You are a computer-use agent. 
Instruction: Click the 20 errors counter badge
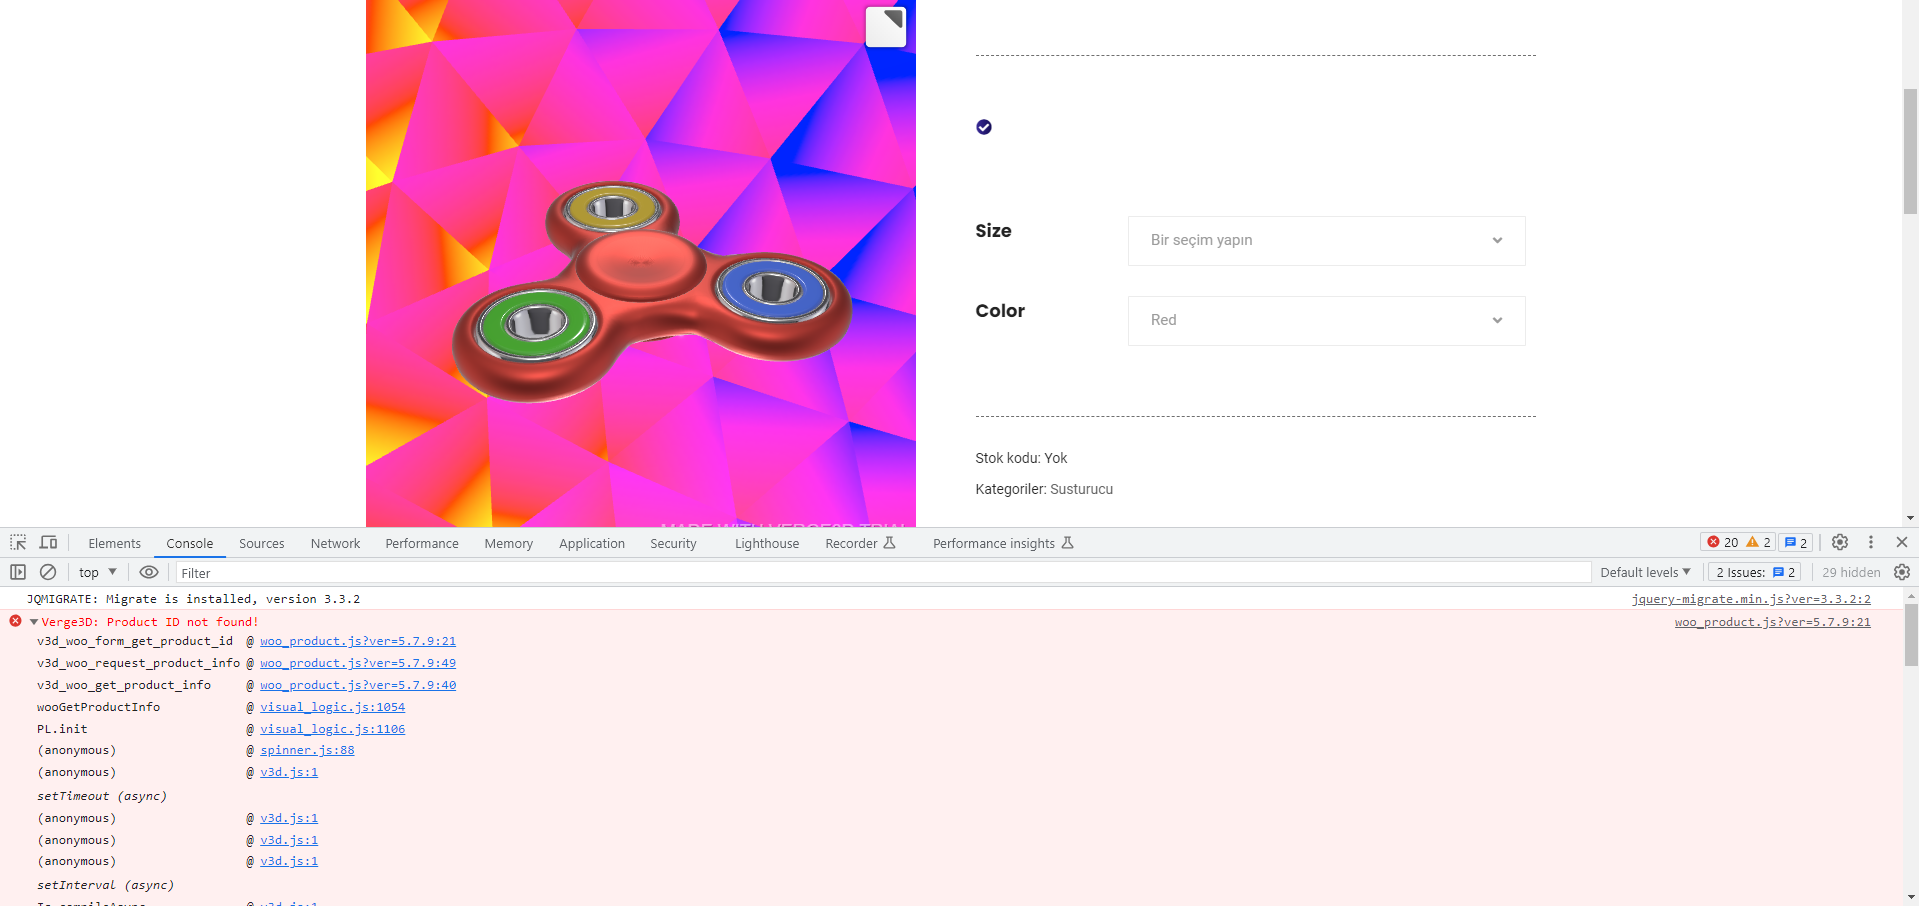coord(1723,542)
